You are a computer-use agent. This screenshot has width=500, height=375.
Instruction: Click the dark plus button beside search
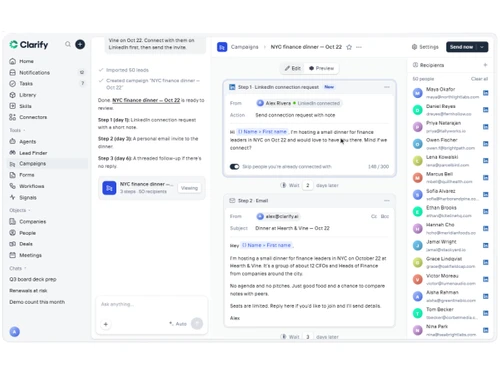[x=80, y=44]
